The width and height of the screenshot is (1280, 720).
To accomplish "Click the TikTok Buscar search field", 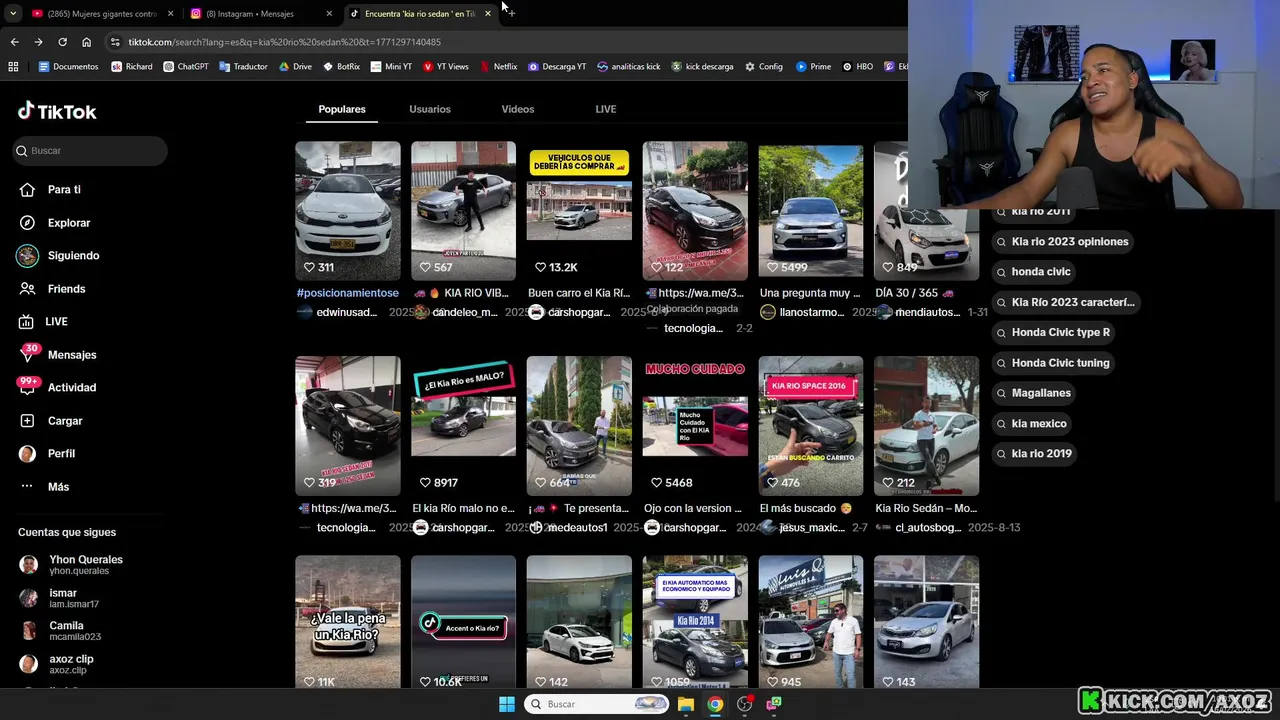I will (x=90, y=151).
